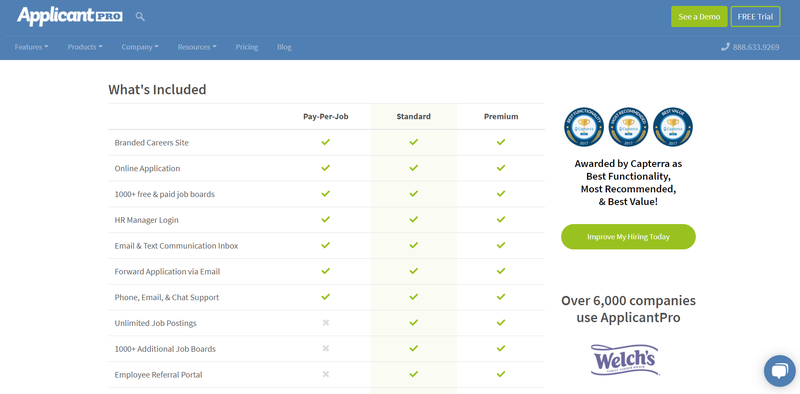Click Standard checkmark for Online Application
800x394 pixels.
(x=413, y=167)
